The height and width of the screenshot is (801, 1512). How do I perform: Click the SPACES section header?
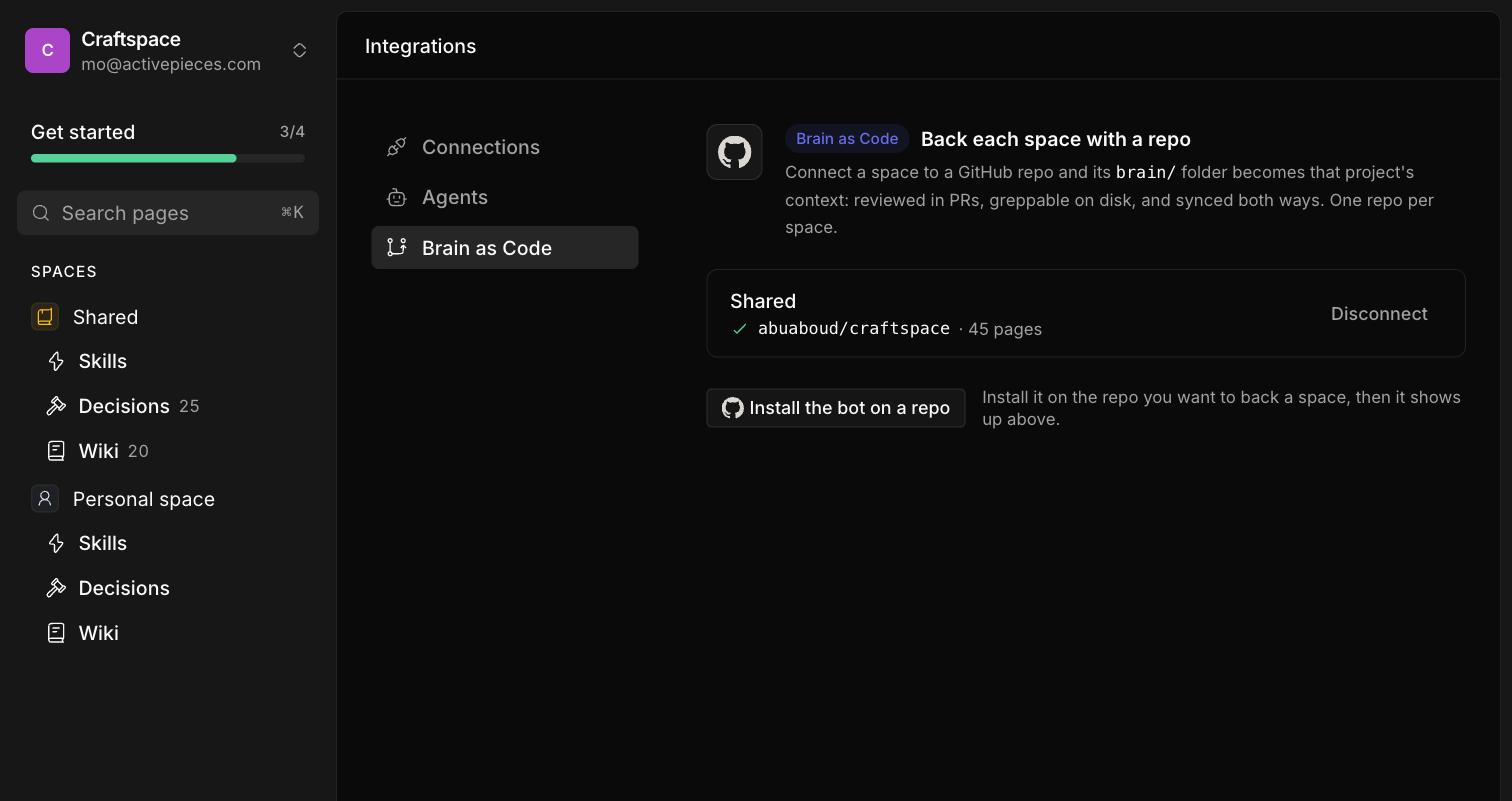[x=64, y=272]
